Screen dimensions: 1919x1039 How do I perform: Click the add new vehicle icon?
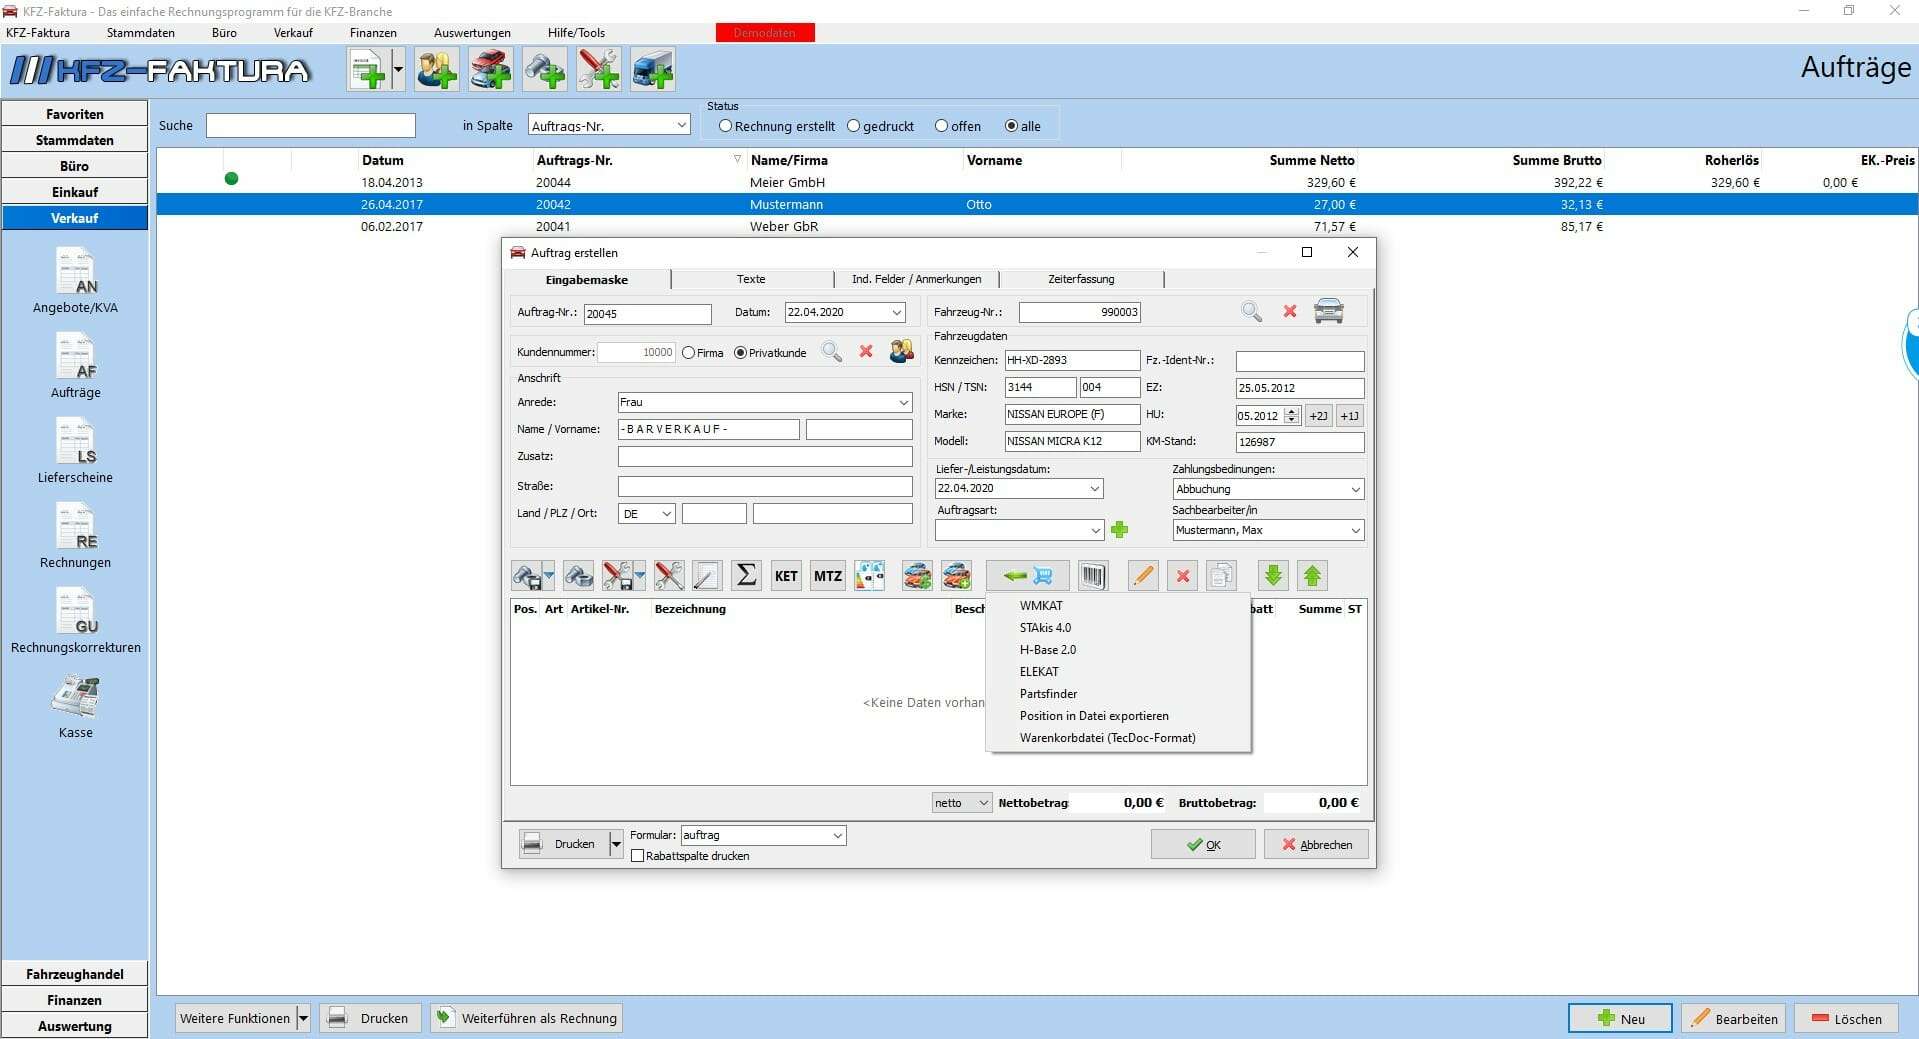(x=491, y=70)
